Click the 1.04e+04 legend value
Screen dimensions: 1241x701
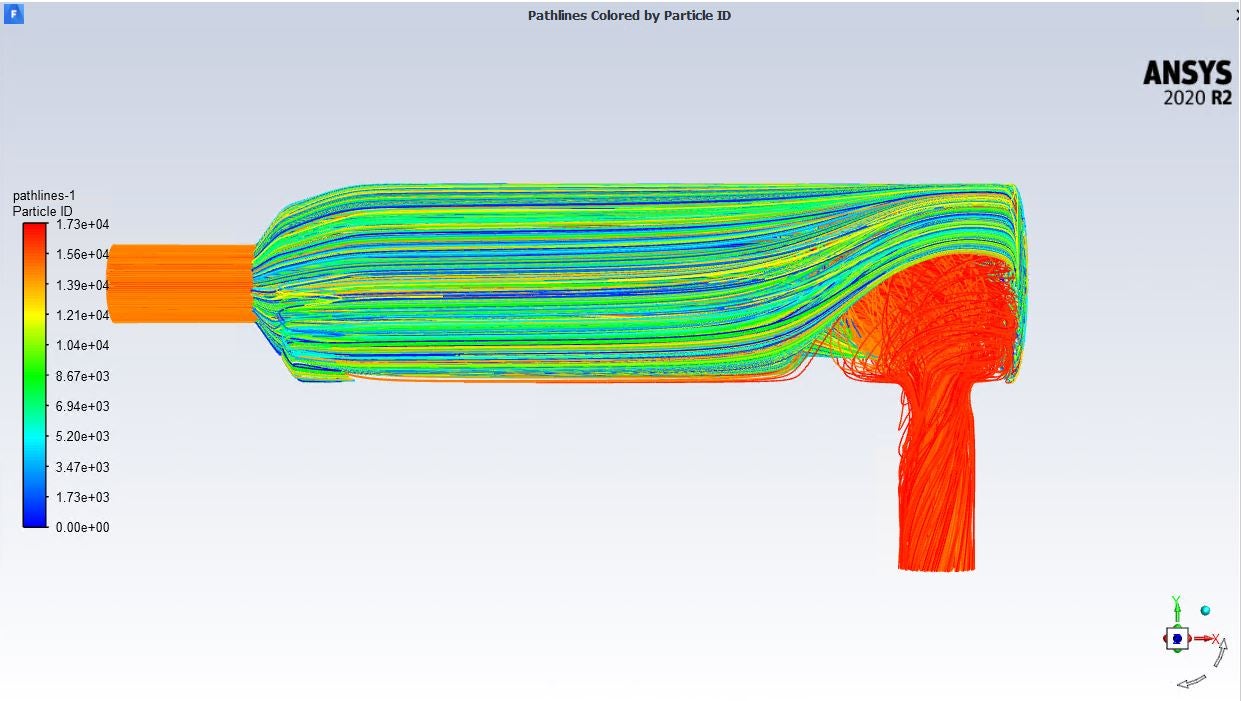[x=83, y=345]
